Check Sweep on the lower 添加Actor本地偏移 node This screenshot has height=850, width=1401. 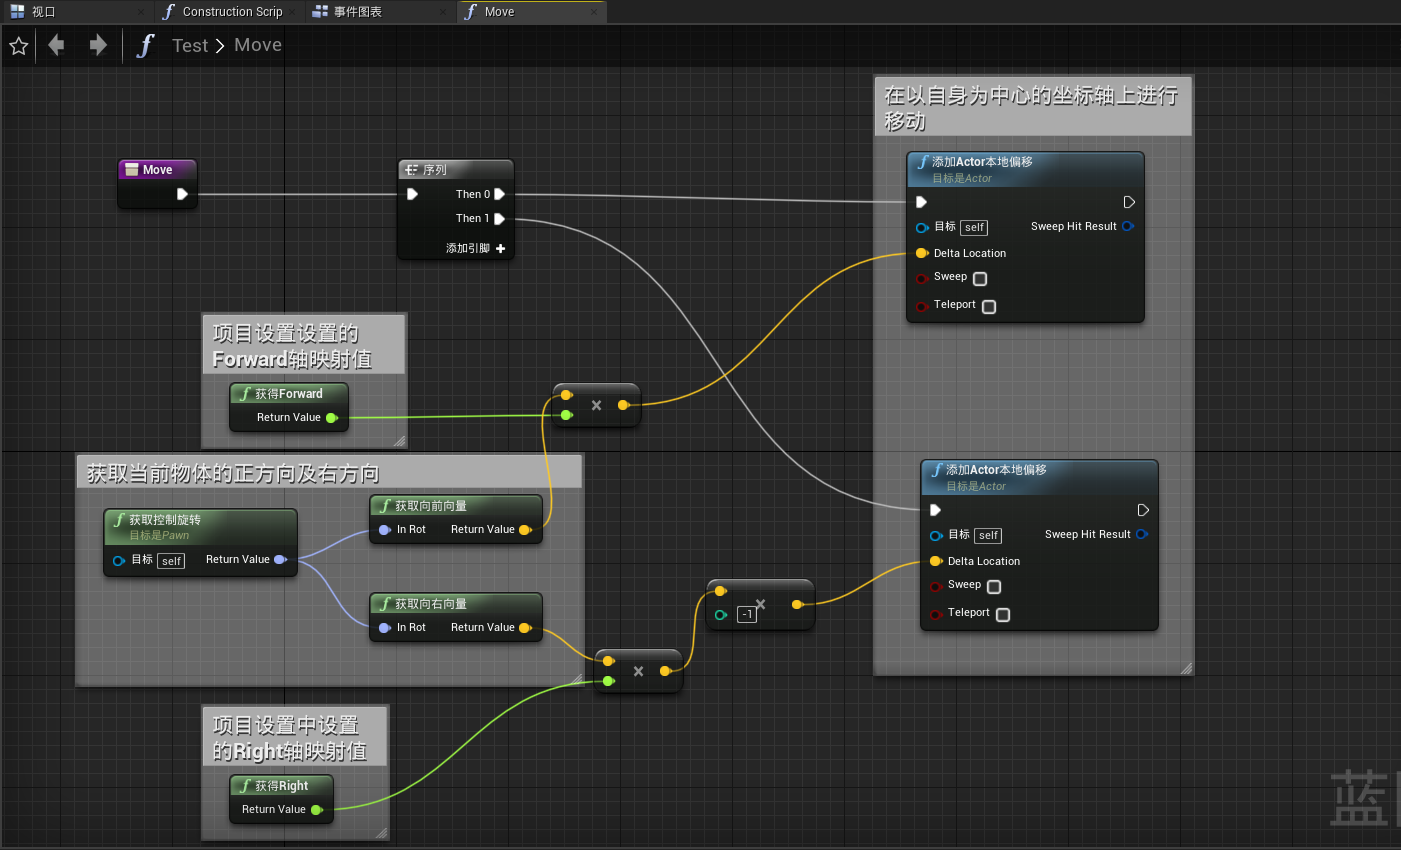(x=993, y=587)
